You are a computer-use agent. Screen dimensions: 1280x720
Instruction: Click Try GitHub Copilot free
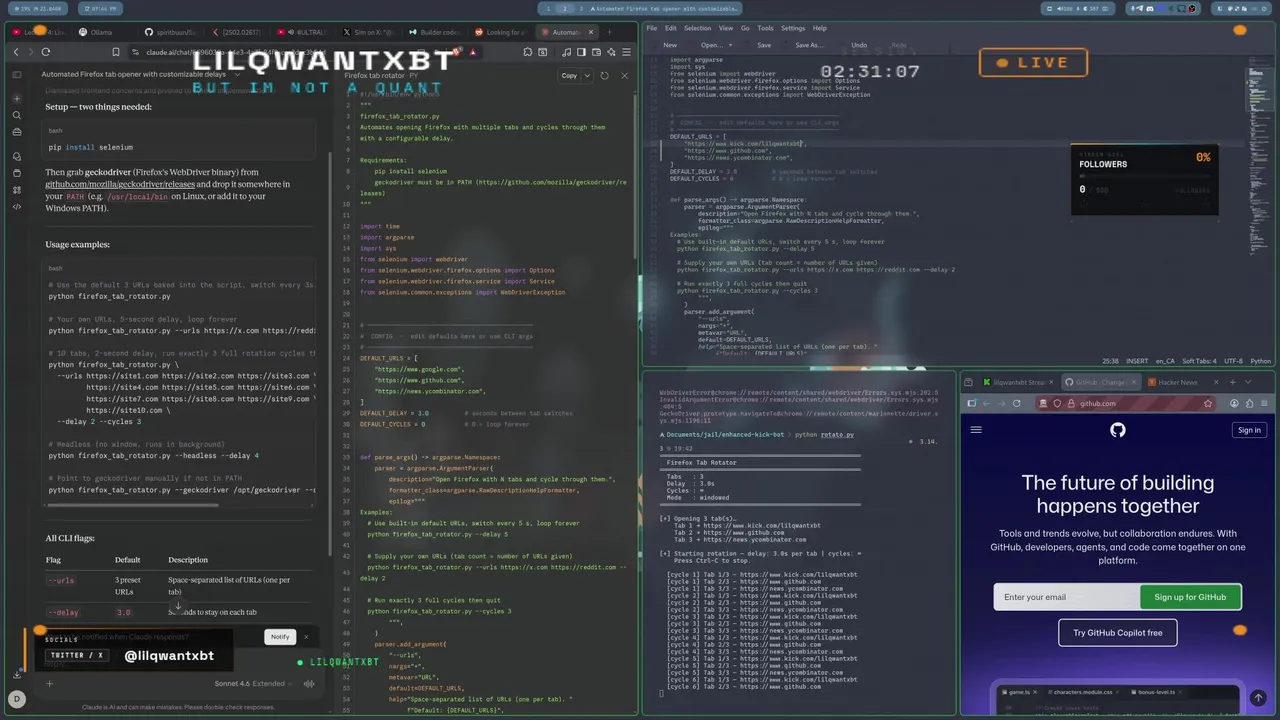[1117, 633]
